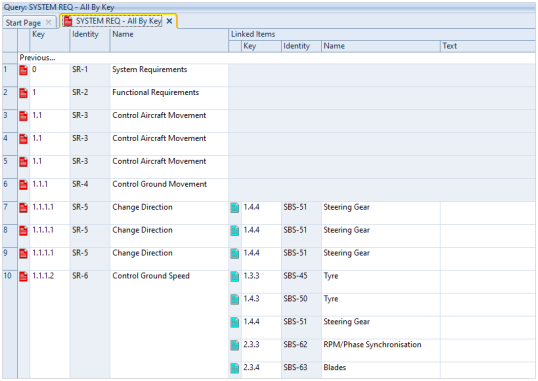This screenshot has height=381, width=538.
Task: Click teal linked item icon in row 9
Action: pyautogui.click(x=235, y=254)
